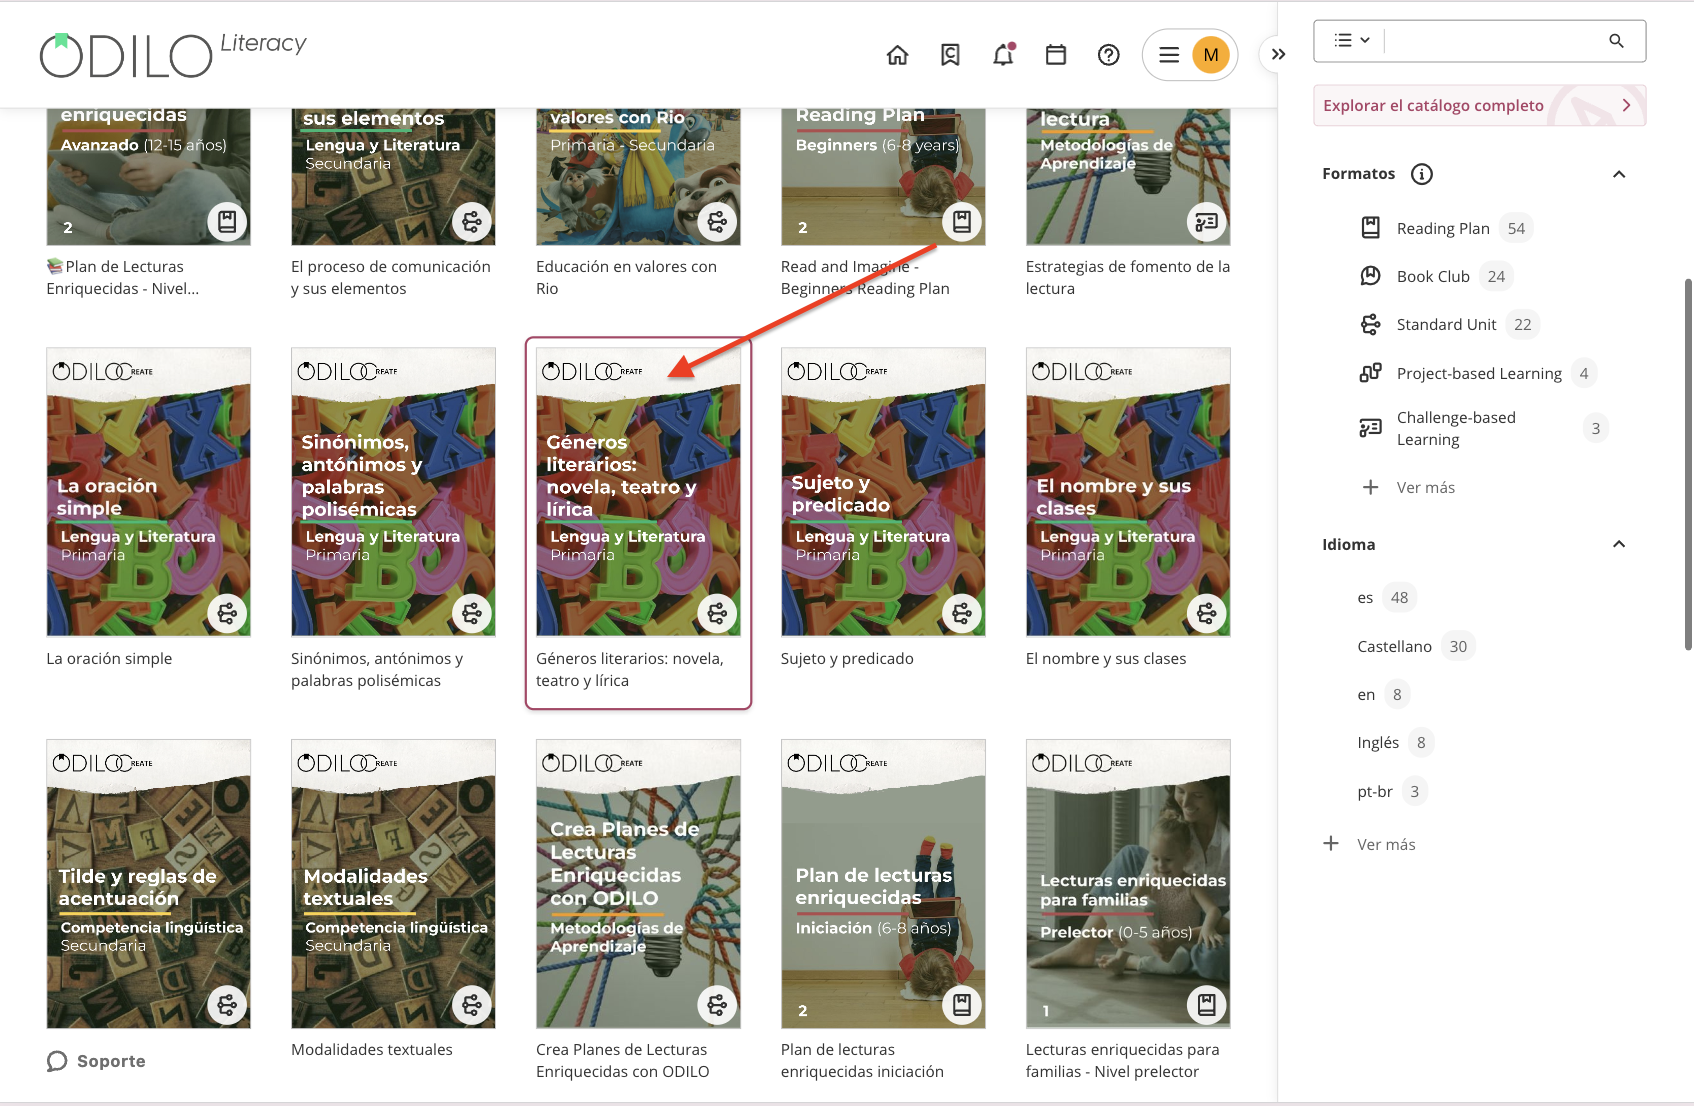Viewport: 1694px width, 1106px height.
Task: Click unit icon on Educación en valores cover
Action: [x=717, y=222]
